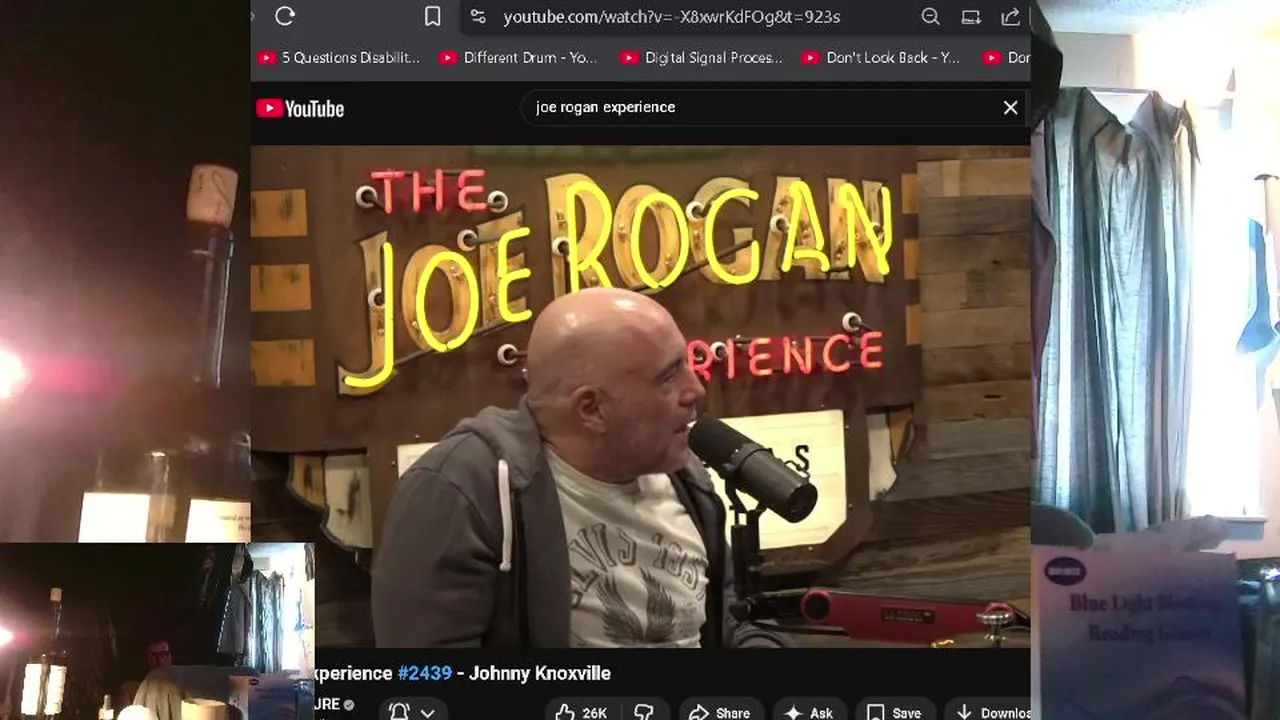Open the "Digital Signal Proces..." bookmark
1280x720 pixels.
pos(701,58)
